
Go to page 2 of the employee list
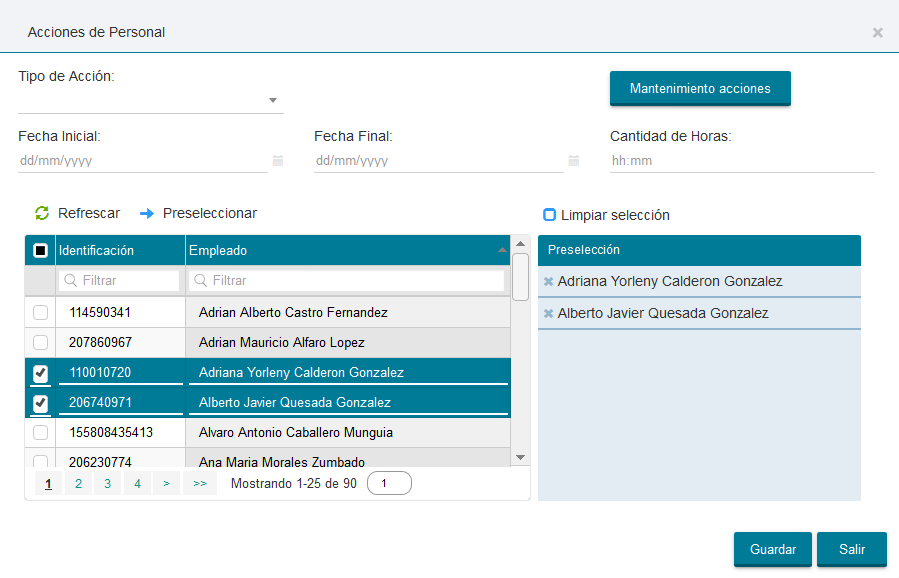tap(78, 484)
